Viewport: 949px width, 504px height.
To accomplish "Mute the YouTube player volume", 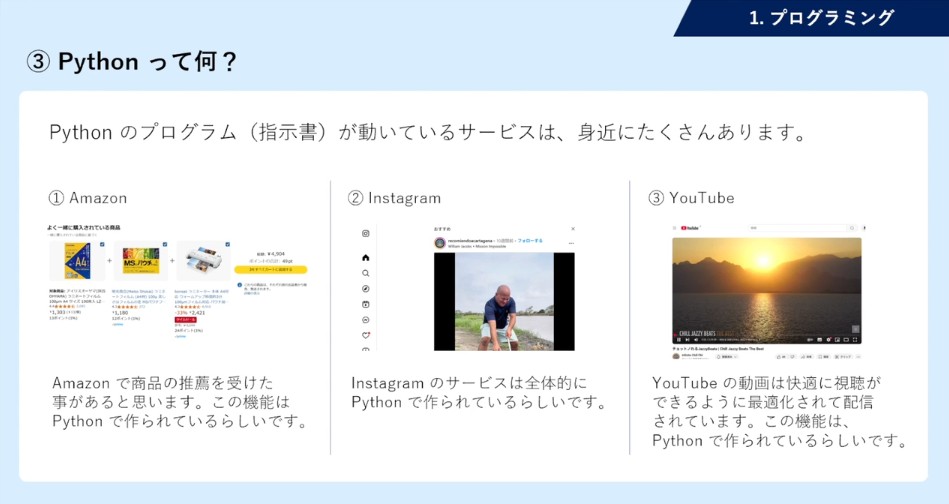I will (x=696, y=340).
